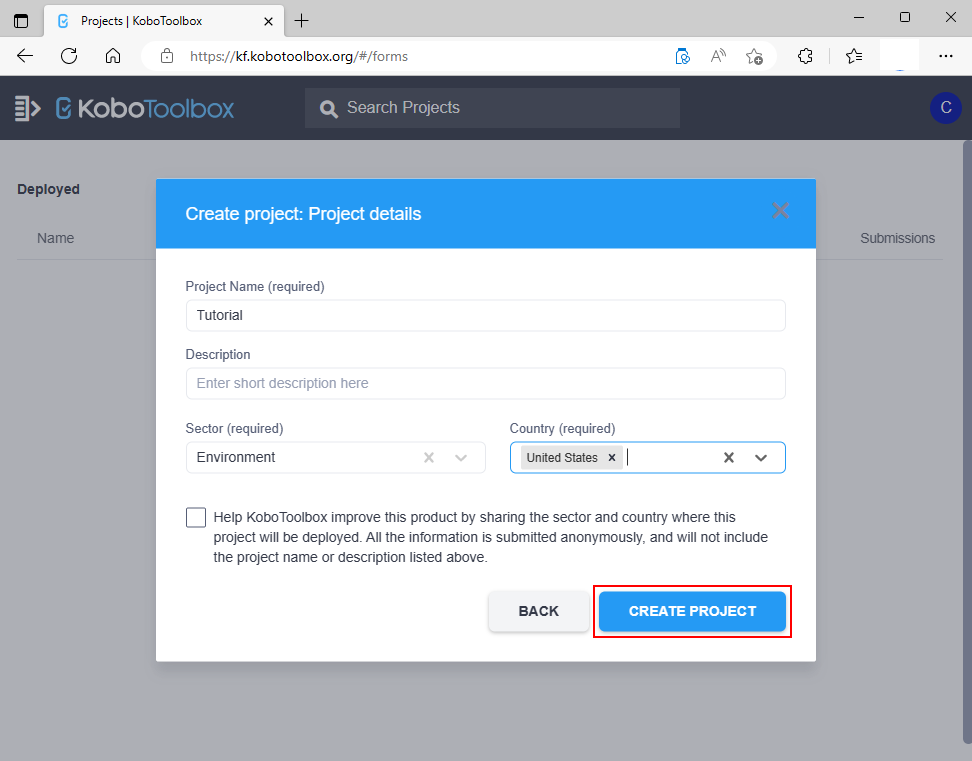Expand the Sector dropdown
Viewport: 972px width, 761px height.
[461, 458]
